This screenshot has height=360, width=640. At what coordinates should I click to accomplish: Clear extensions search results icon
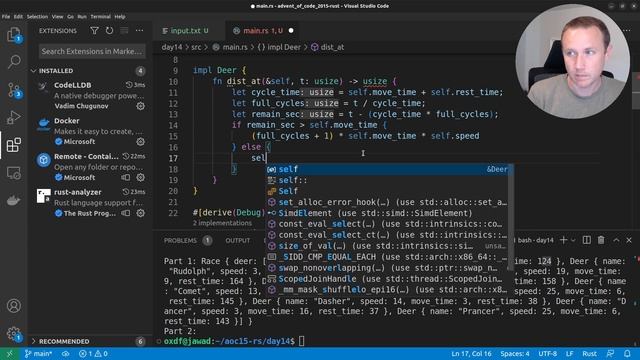(124, 31)
